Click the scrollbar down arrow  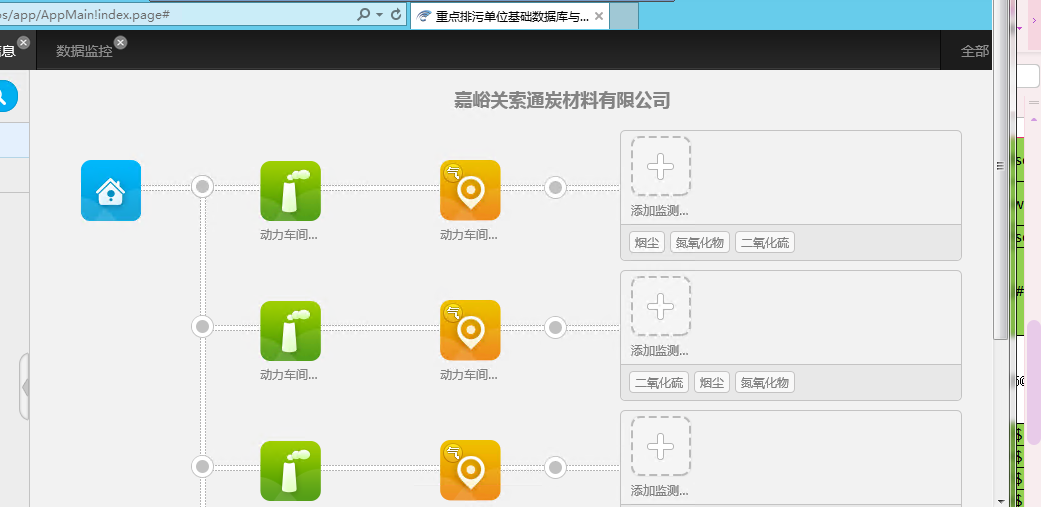tap(1000, 500)
